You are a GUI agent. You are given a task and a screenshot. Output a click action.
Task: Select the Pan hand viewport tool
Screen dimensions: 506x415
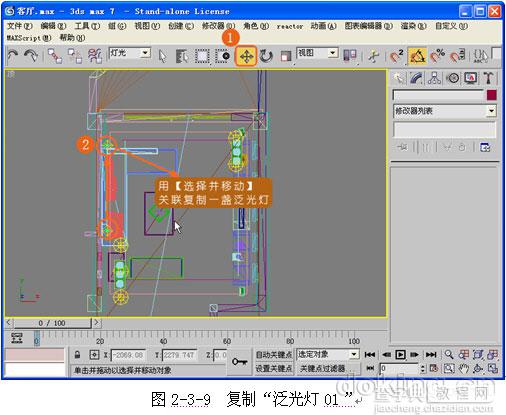pos(463,368)
